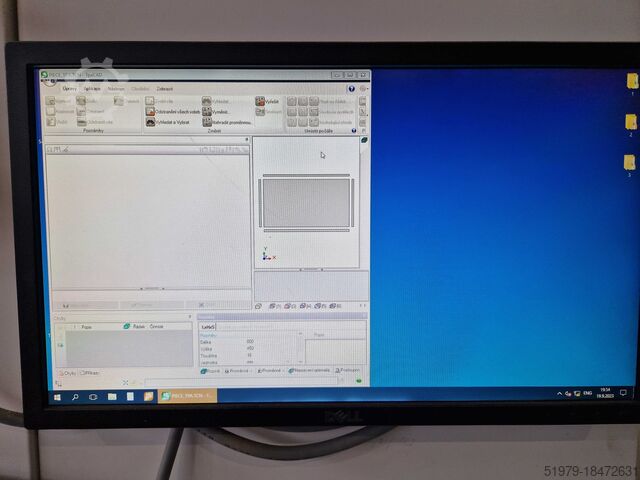The width and height of the screenshot is (640, 480).
Task: Switch to the Příkaz bottom tab
Action: coord(90,372)
